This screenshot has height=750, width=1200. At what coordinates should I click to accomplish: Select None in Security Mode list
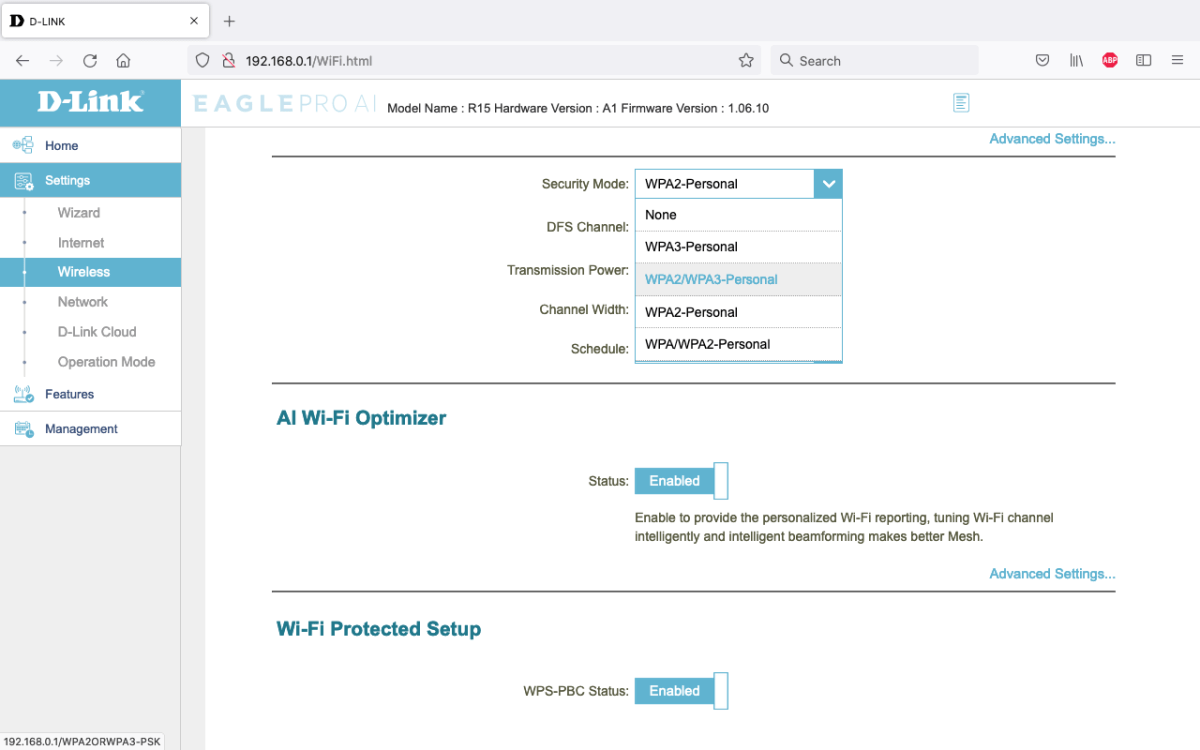click(x=739, y=215)
